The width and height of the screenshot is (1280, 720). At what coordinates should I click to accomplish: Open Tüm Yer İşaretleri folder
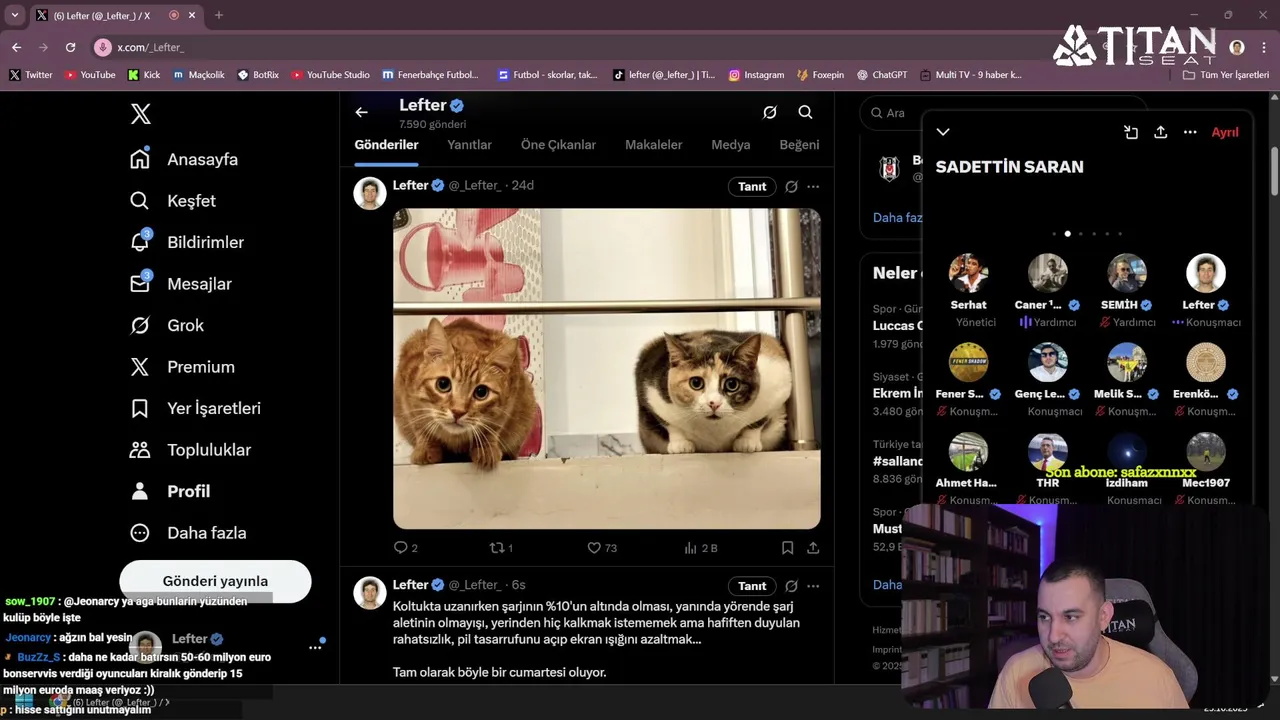pyautogui.click(x=1226, y=75)
